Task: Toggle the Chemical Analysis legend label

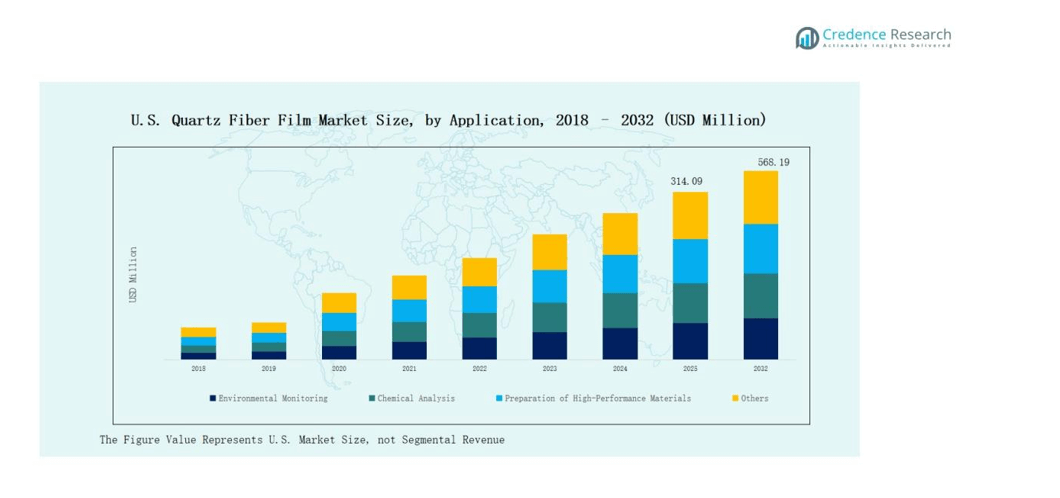Action: tap(416, 398)
